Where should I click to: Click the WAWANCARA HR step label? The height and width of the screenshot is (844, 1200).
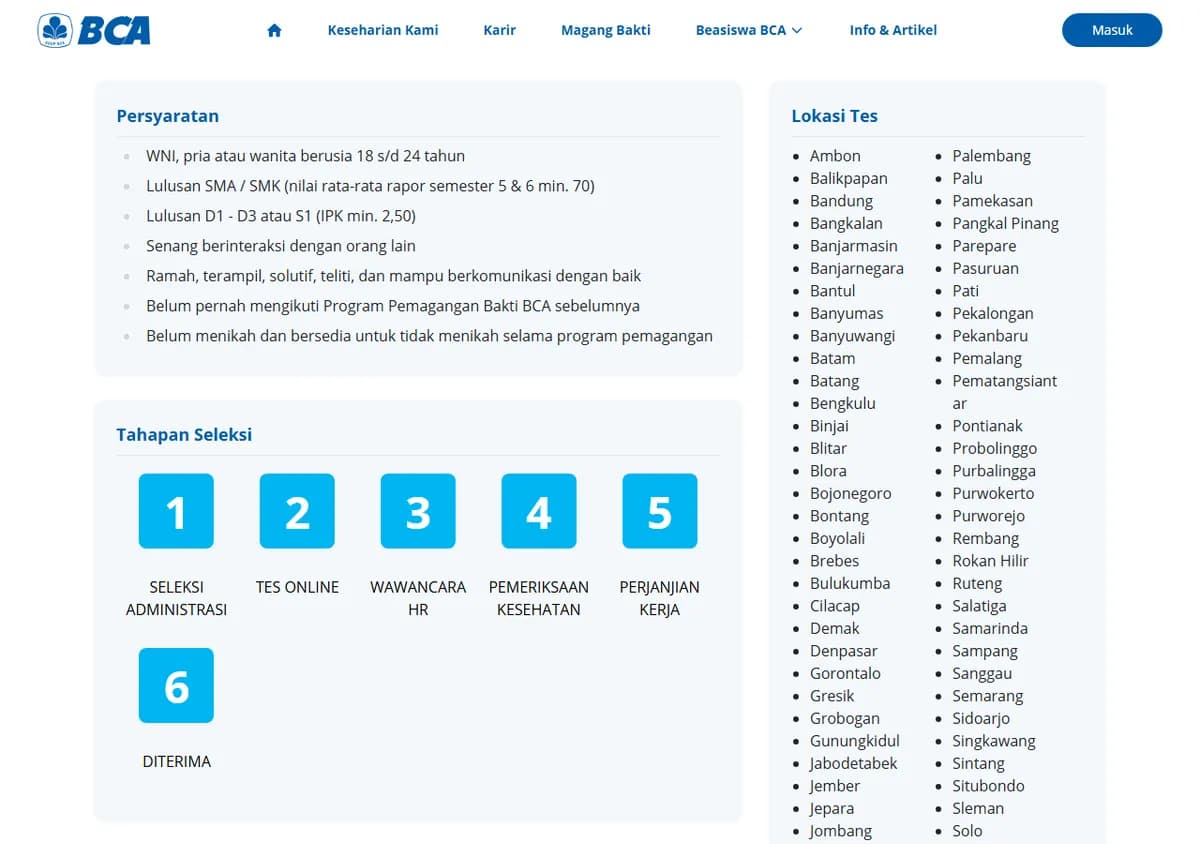[418, 598]
